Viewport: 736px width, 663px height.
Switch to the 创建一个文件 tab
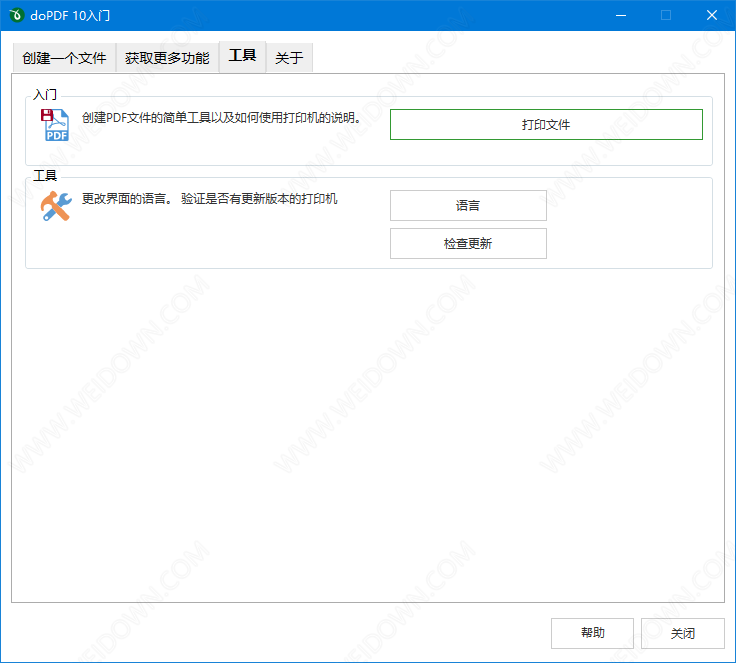tap(64, 58)
